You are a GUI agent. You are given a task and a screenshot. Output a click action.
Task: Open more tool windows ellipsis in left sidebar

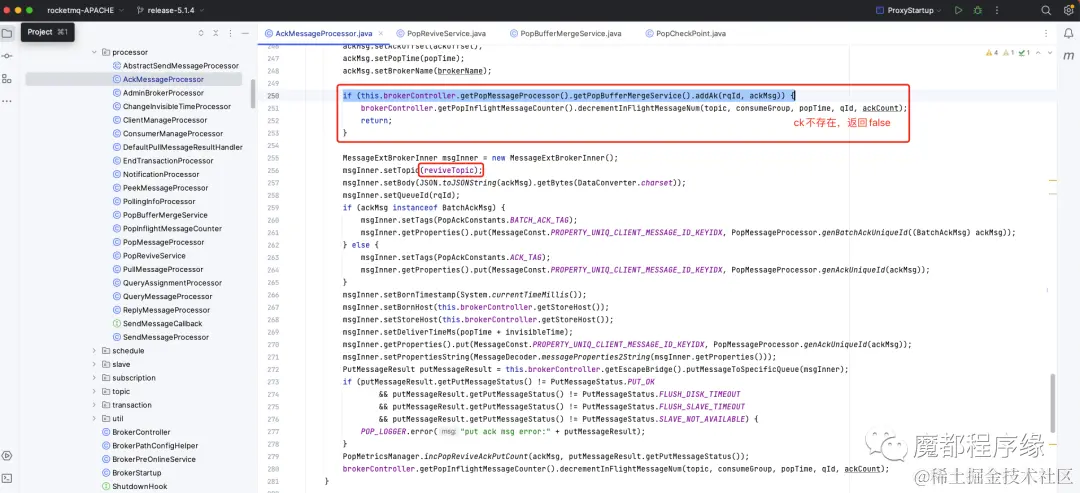[7, 101]
